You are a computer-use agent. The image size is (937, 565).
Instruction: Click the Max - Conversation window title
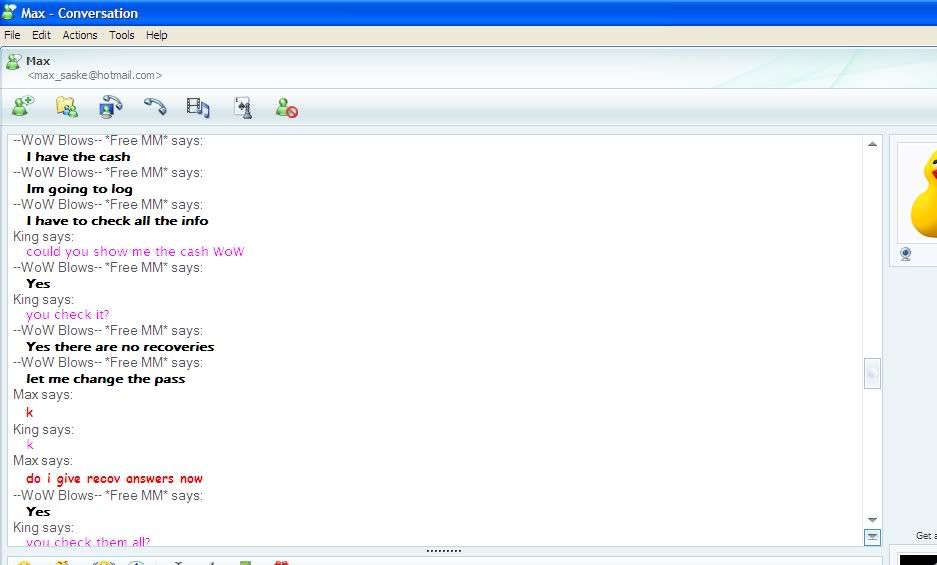tap(79, 13)
